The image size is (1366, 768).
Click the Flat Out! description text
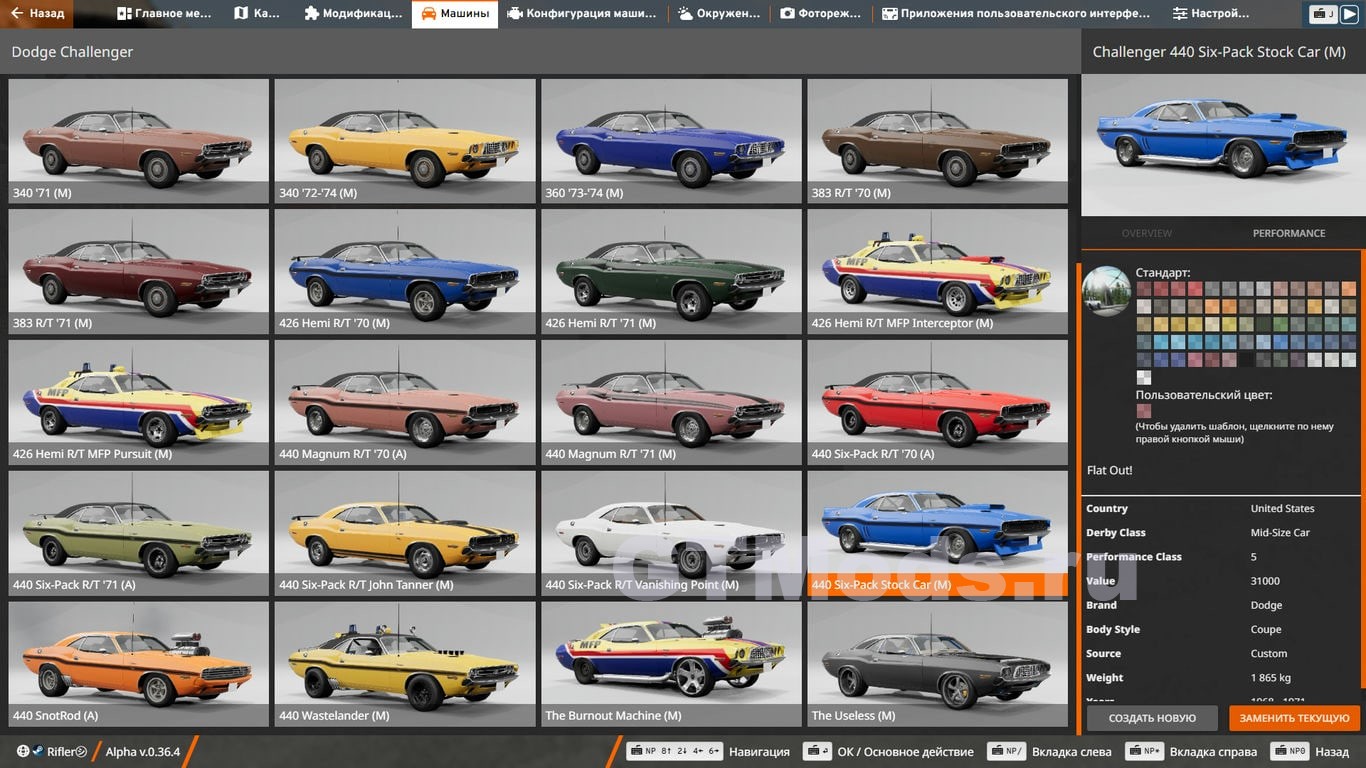pyautogui.click(x=1110, y=470)
